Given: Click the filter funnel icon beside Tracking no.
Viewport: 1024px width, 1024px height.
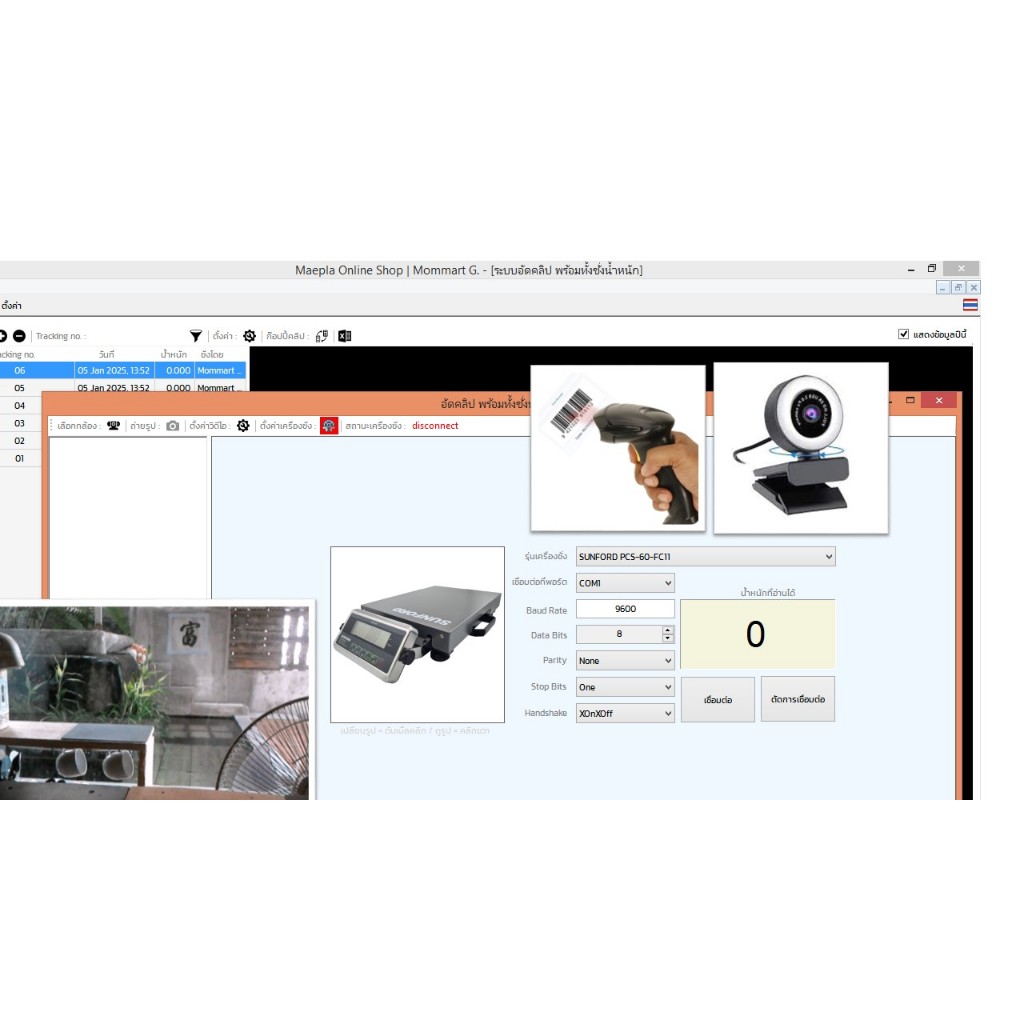Looking at the screenshot, I should click(x=196, y=336).
